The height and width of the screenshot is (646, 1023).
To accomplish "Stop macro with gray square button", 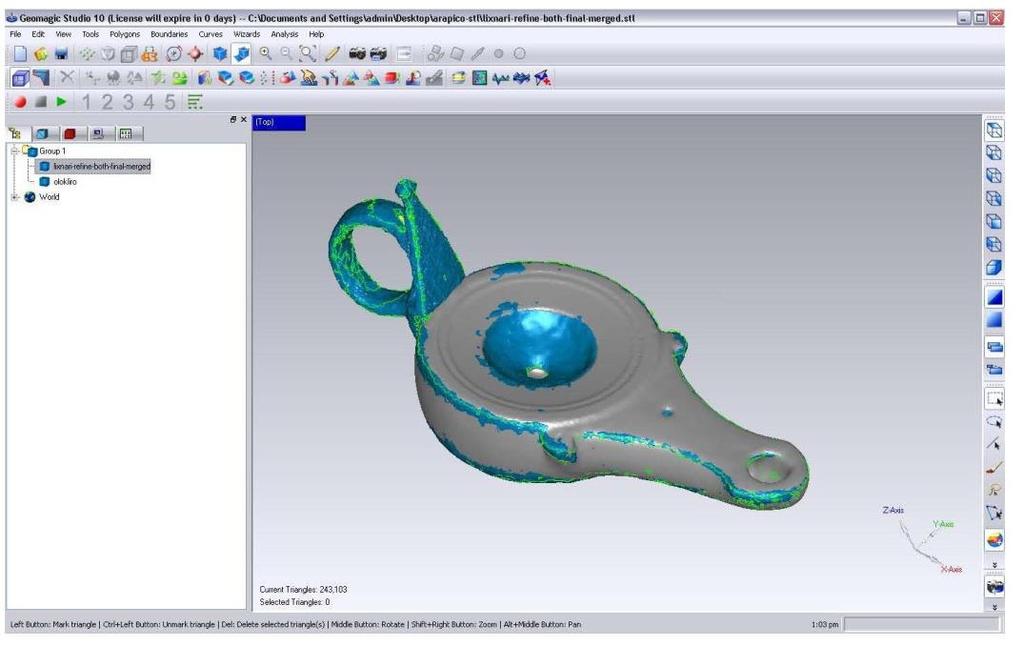I will 41,102.
